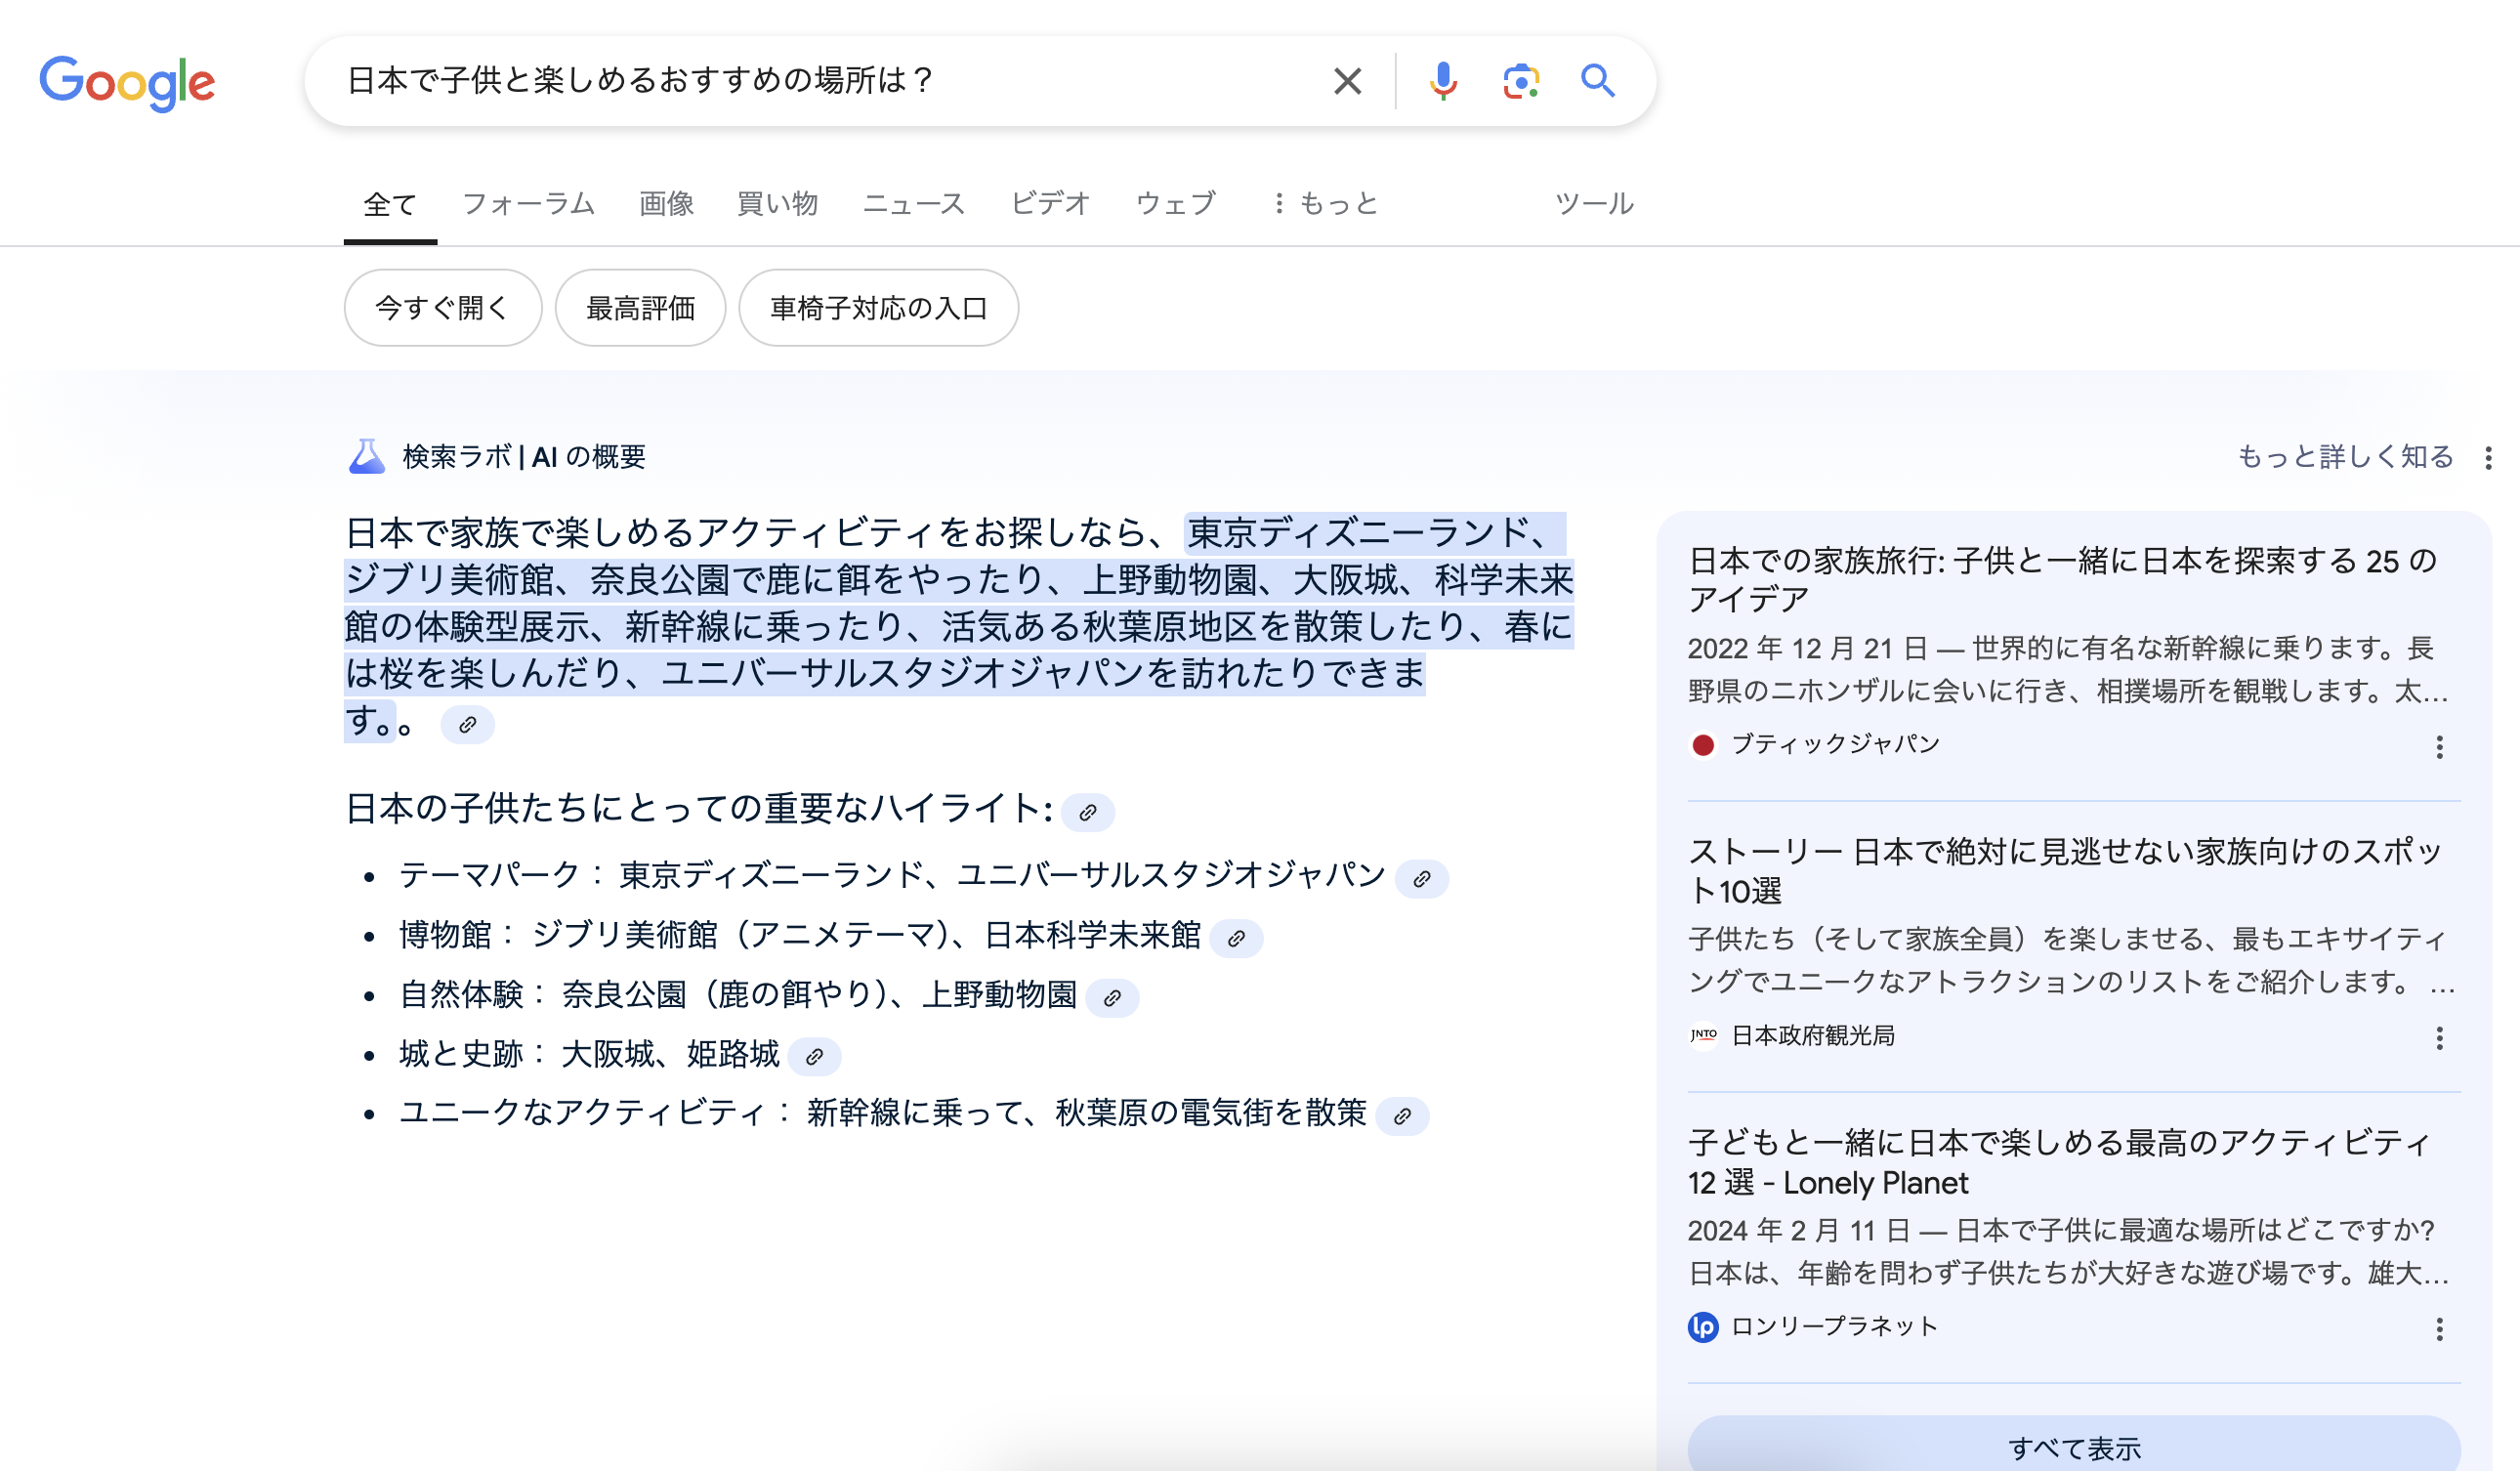Clear the search query with the X
The image size is (2520, 1471).
1347,81
